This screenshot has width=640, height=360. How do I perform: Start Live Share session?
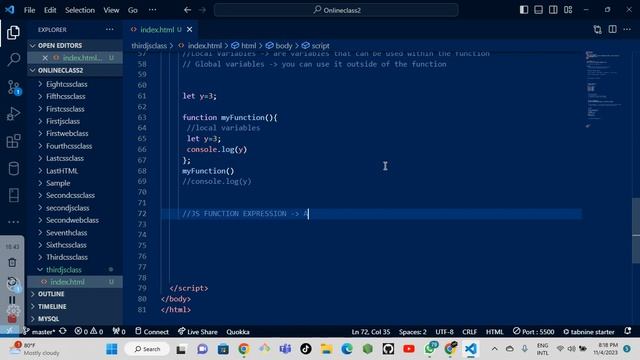click(198, 332)
